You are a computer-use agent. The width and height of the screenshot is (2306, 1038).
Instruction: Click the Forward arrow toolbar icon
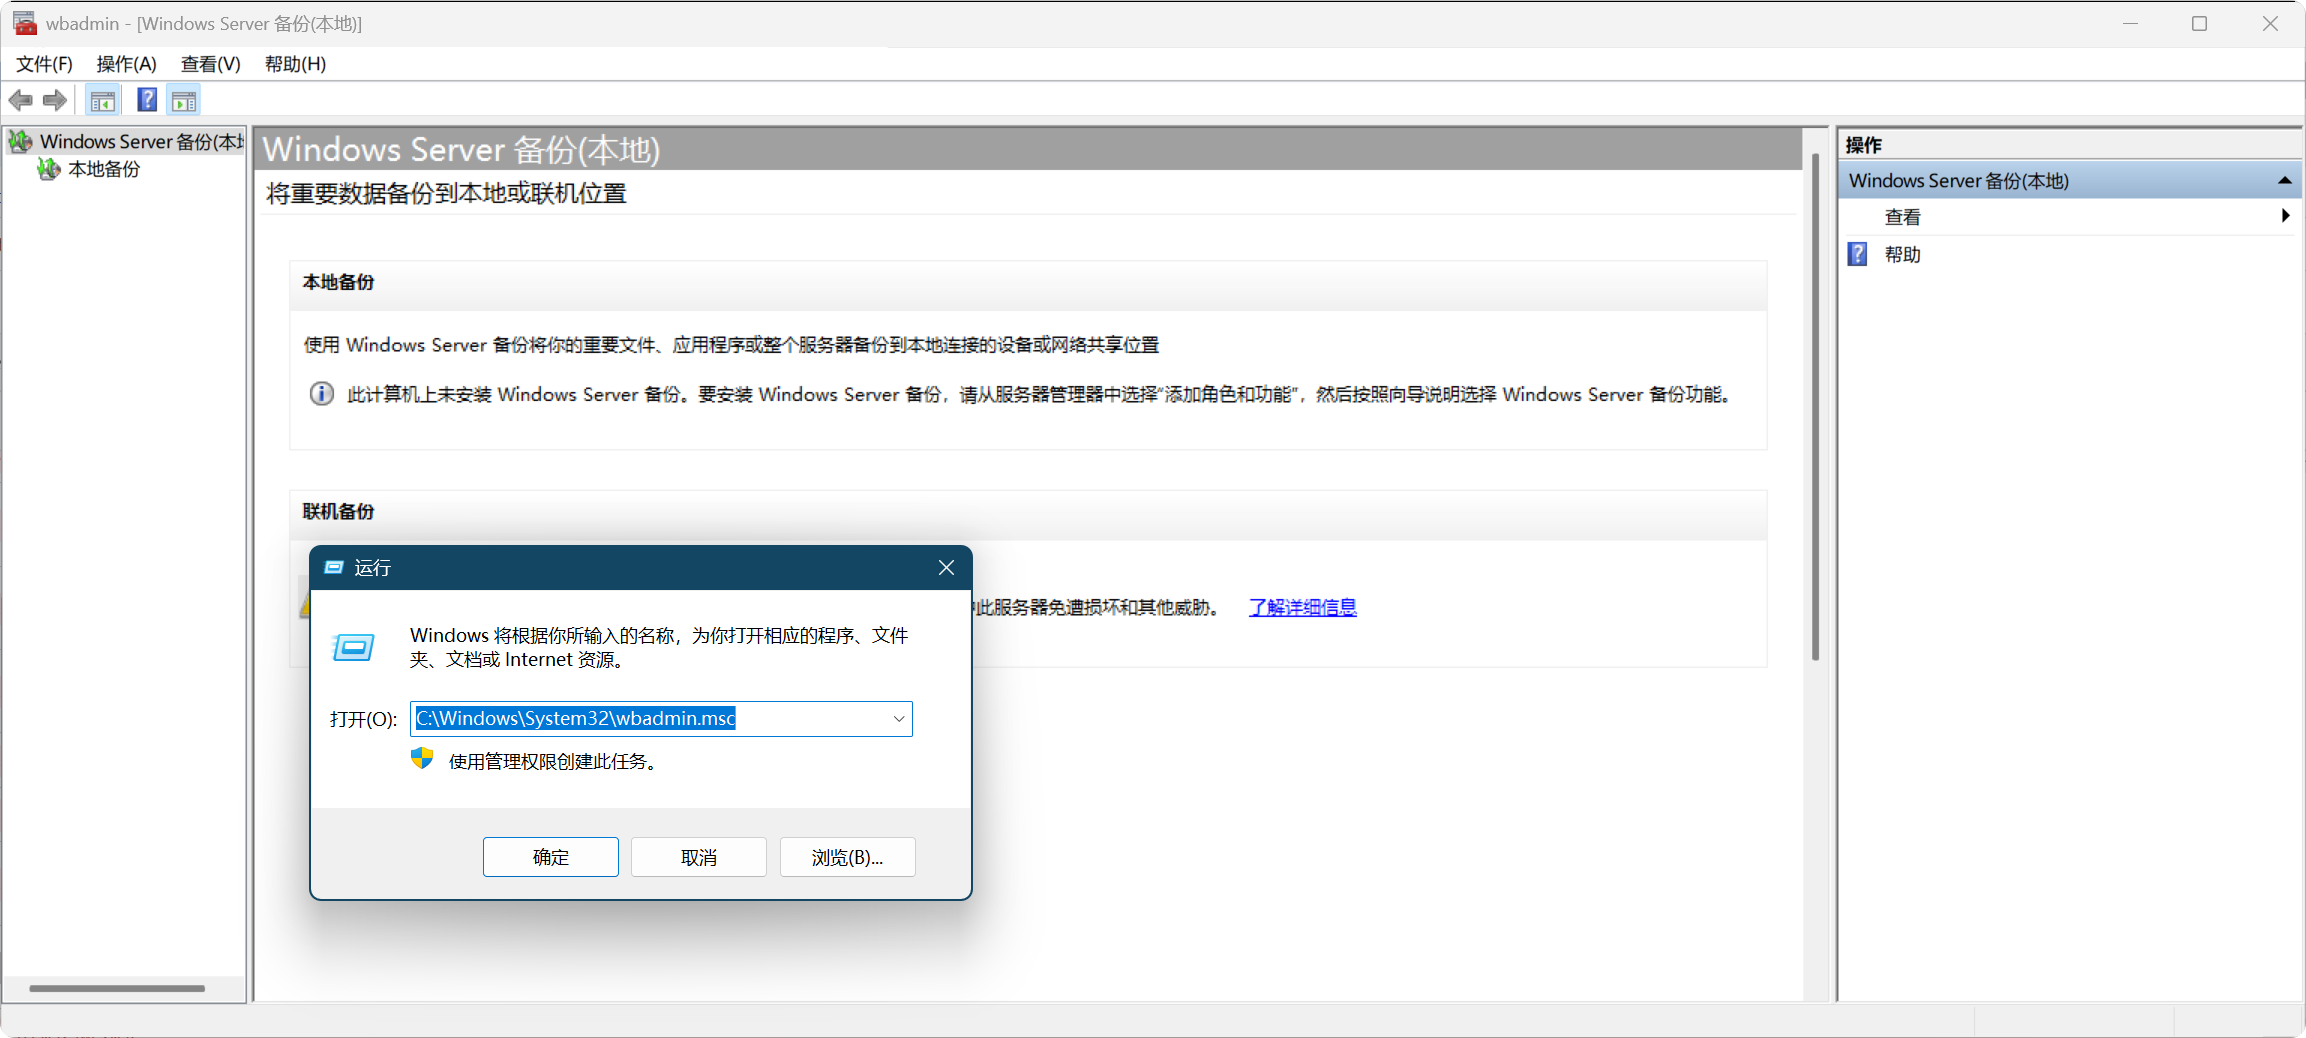coord(55,100)
